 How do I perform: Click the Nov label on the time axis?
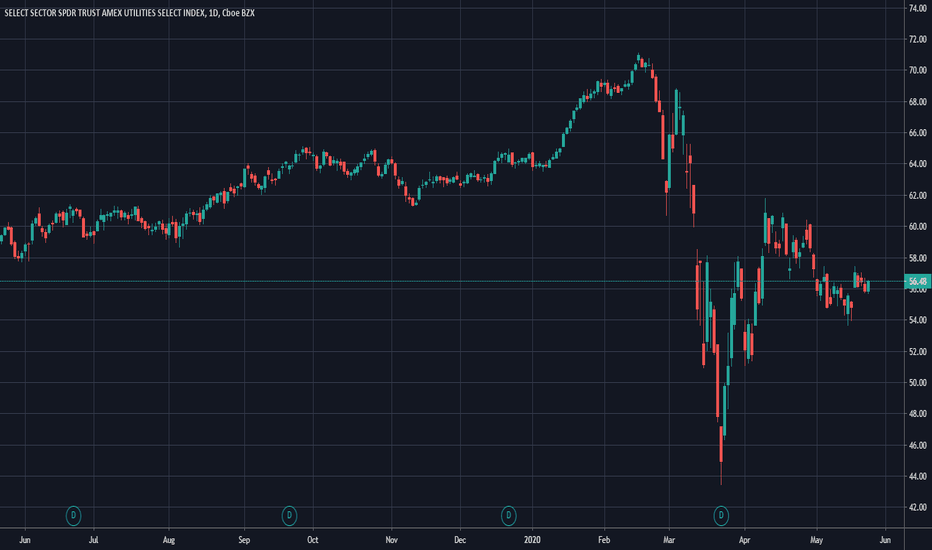point(391,540)
